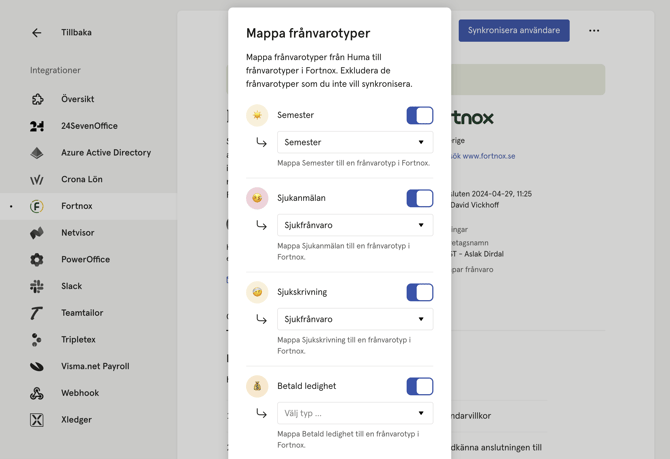Select PowerOffice integration
Image resolution: width=670 pixels, height=459 pixels.
(x=85, y=259)
